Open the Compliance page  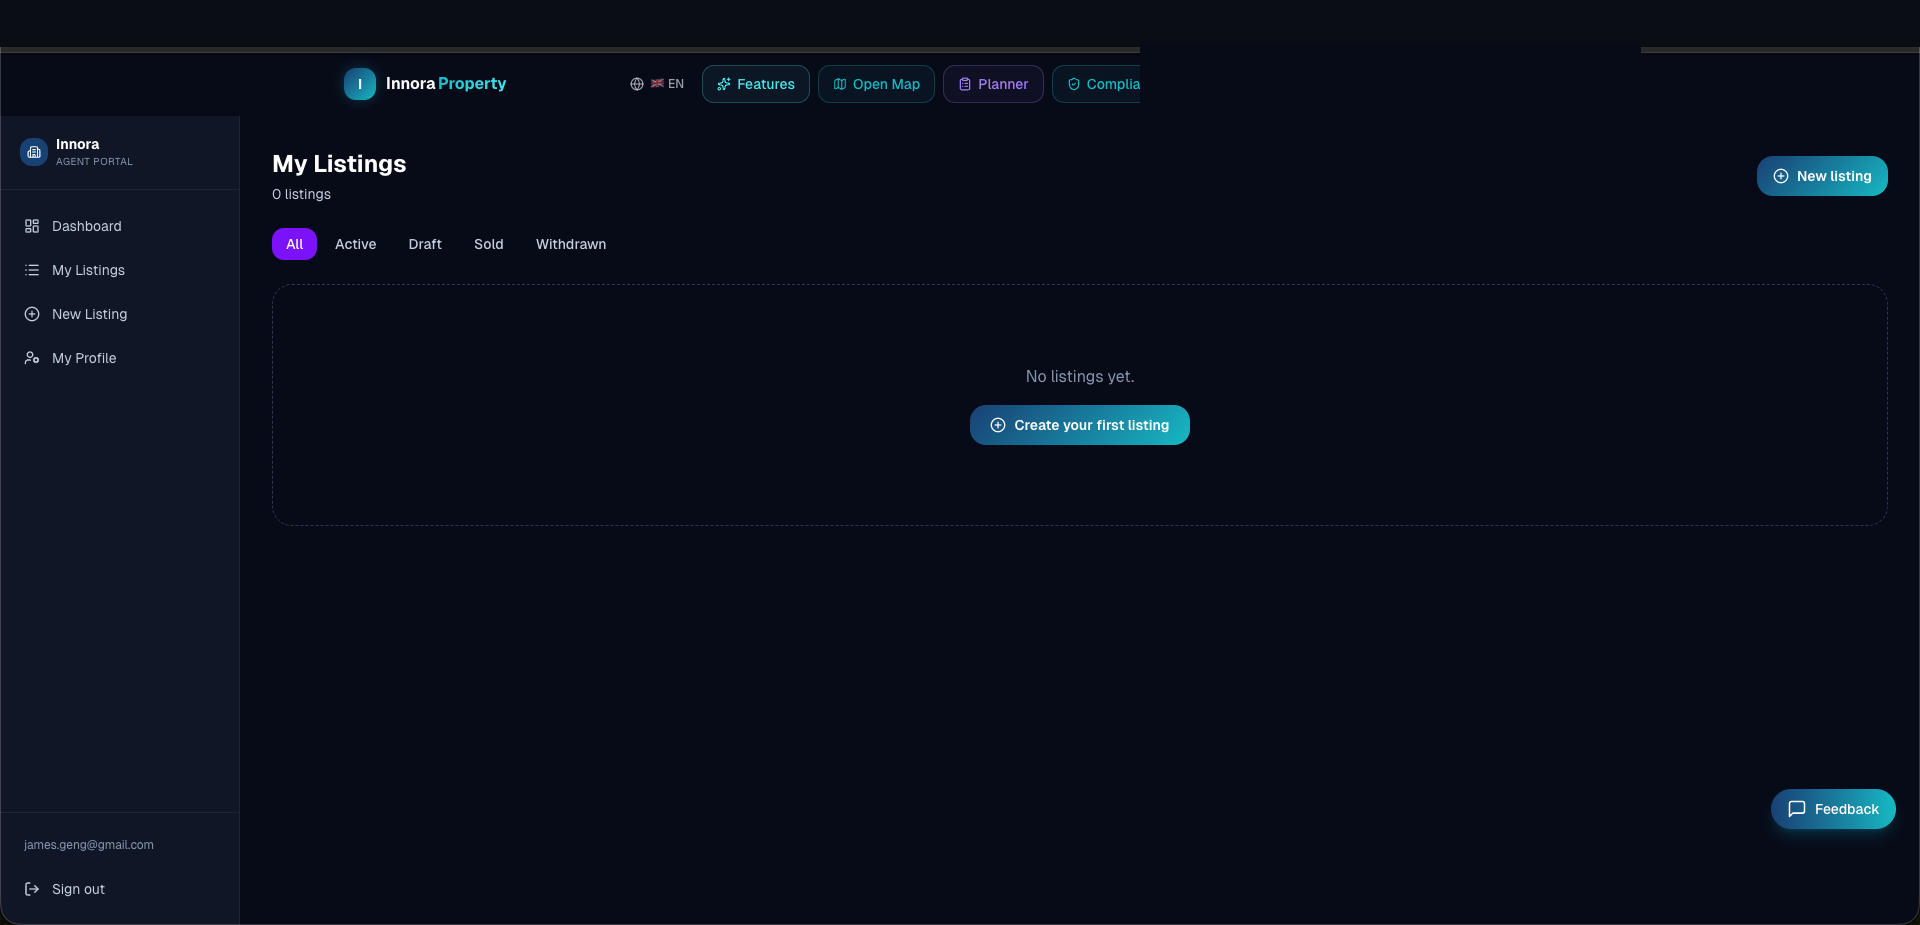pyautogui.click(x=1097, y=84)
